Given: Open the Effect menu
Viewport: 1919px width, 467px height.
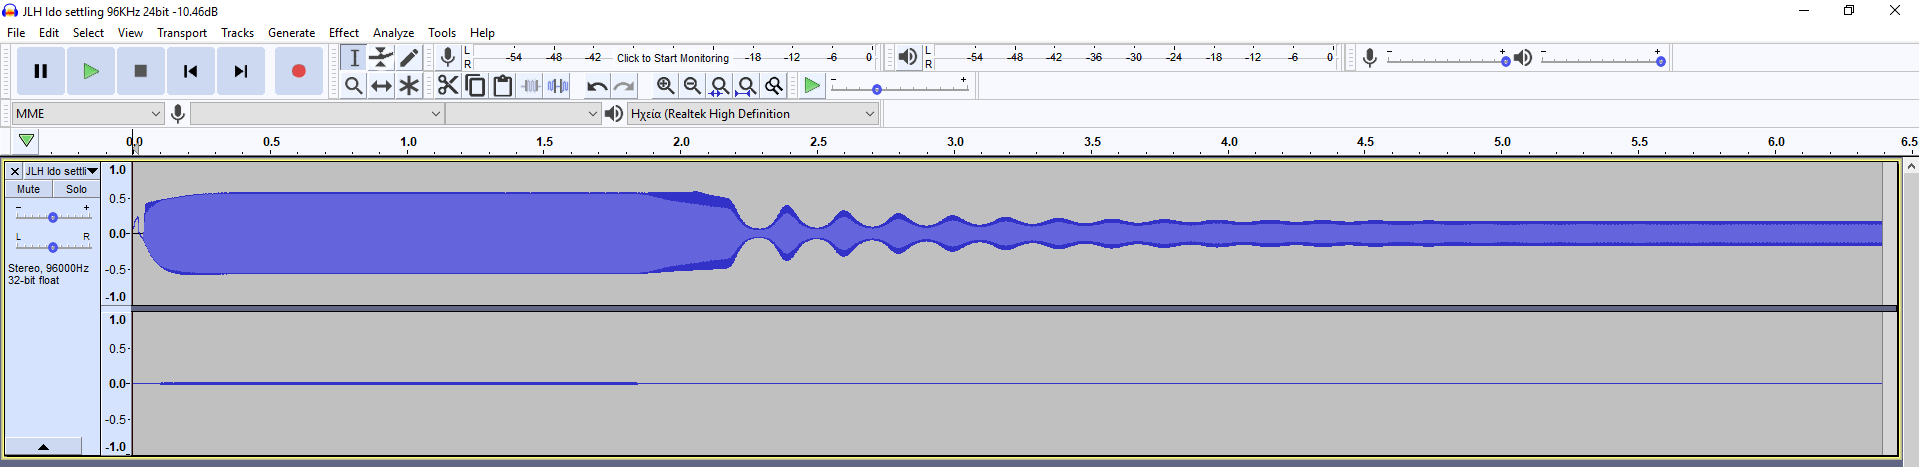Looking at the screenshot, I should pos(344,33).
